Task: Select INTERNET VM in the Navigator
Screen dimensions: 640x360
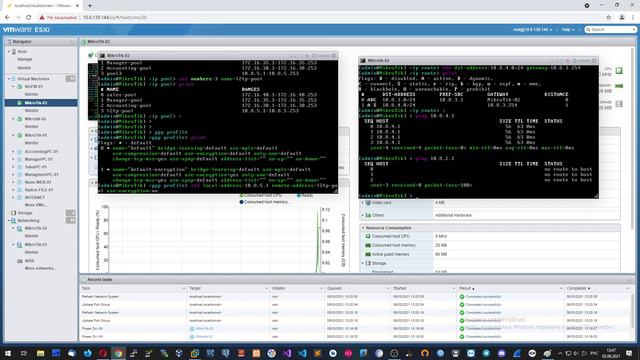Action: 35,198
